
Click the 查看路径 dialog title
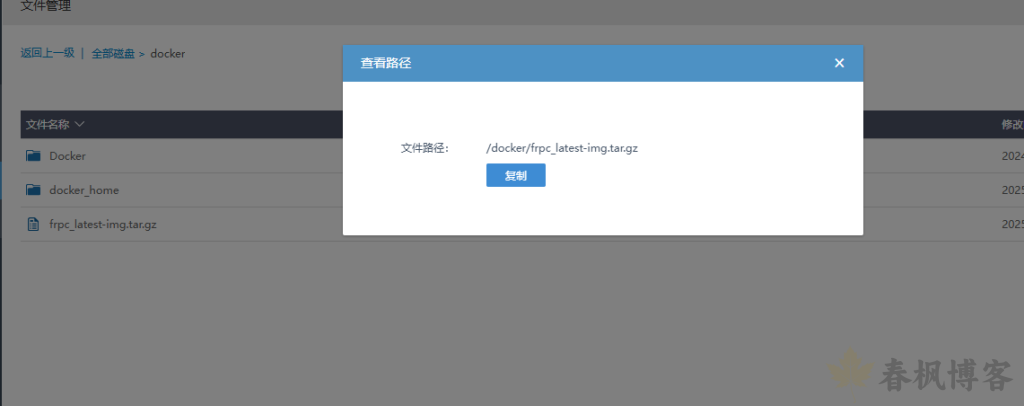pos(386,63)
